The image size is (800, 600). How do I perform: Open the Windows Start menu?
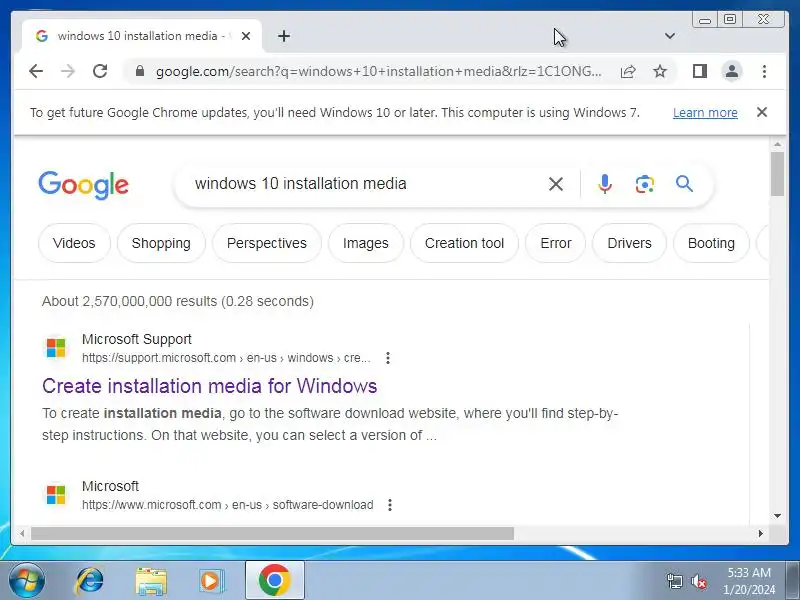coord(26,580)
